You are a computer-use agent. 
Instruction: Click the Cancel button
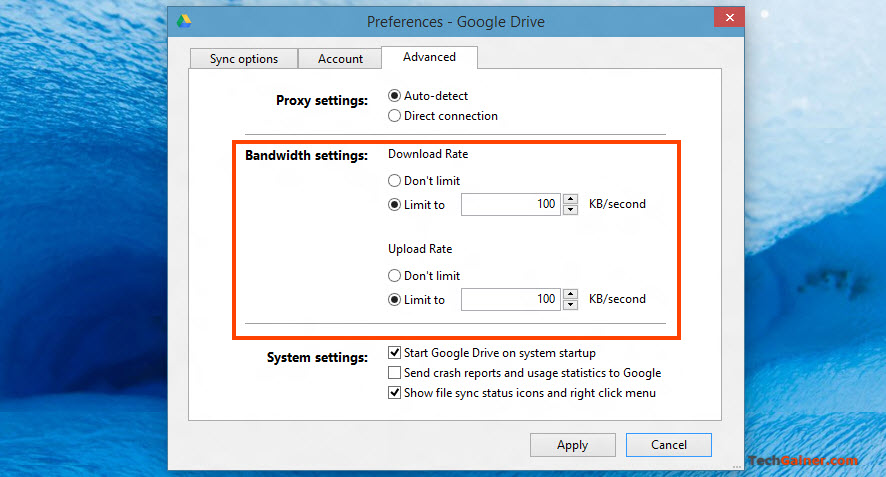(668, 445)
